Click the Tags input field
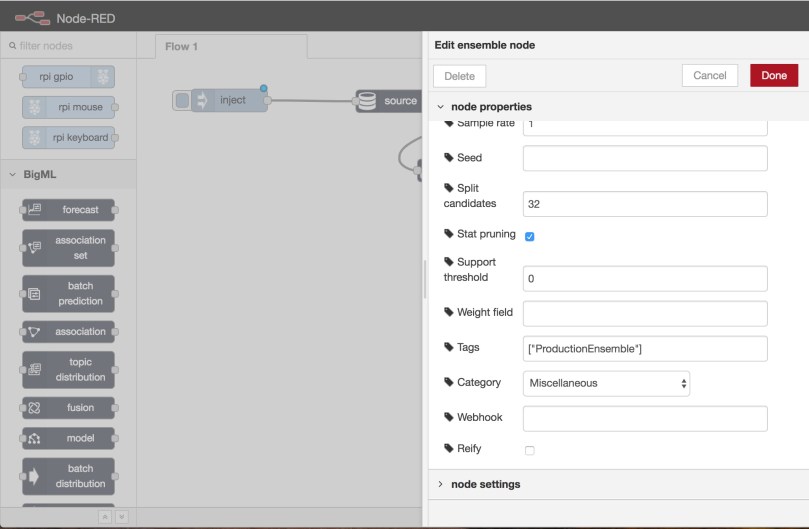Screen dimensions: 809x529 point(645,349)
